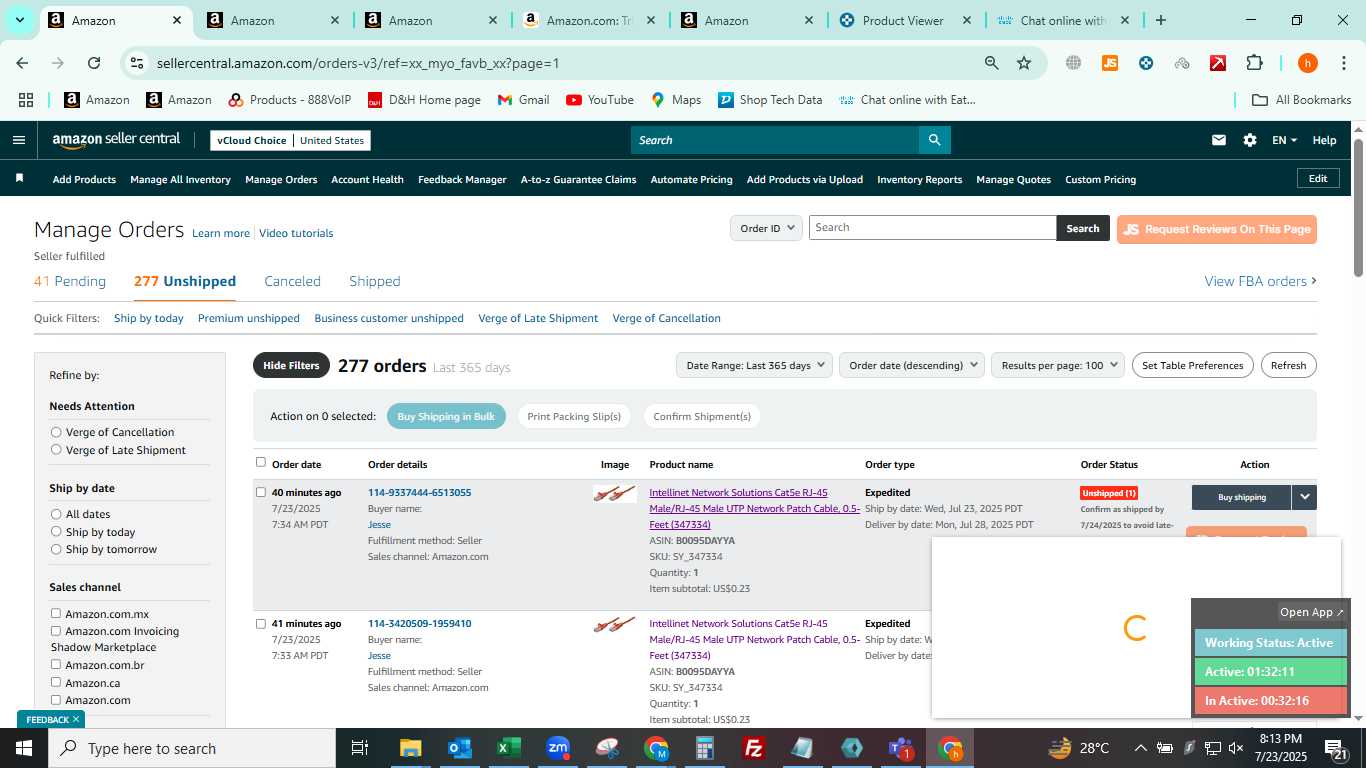This screenshot has height=768, width=1366.
Task: Open the Calculator from the taskbar
Action: tap(705, 748)
